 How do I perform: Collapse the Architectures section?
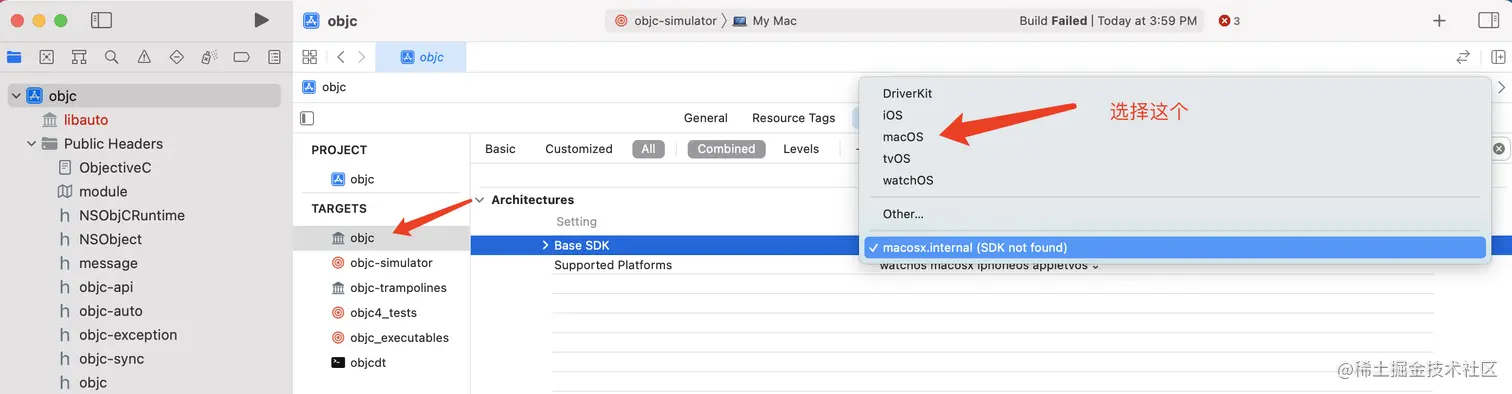pyautogui.click(x=479, y=200)
